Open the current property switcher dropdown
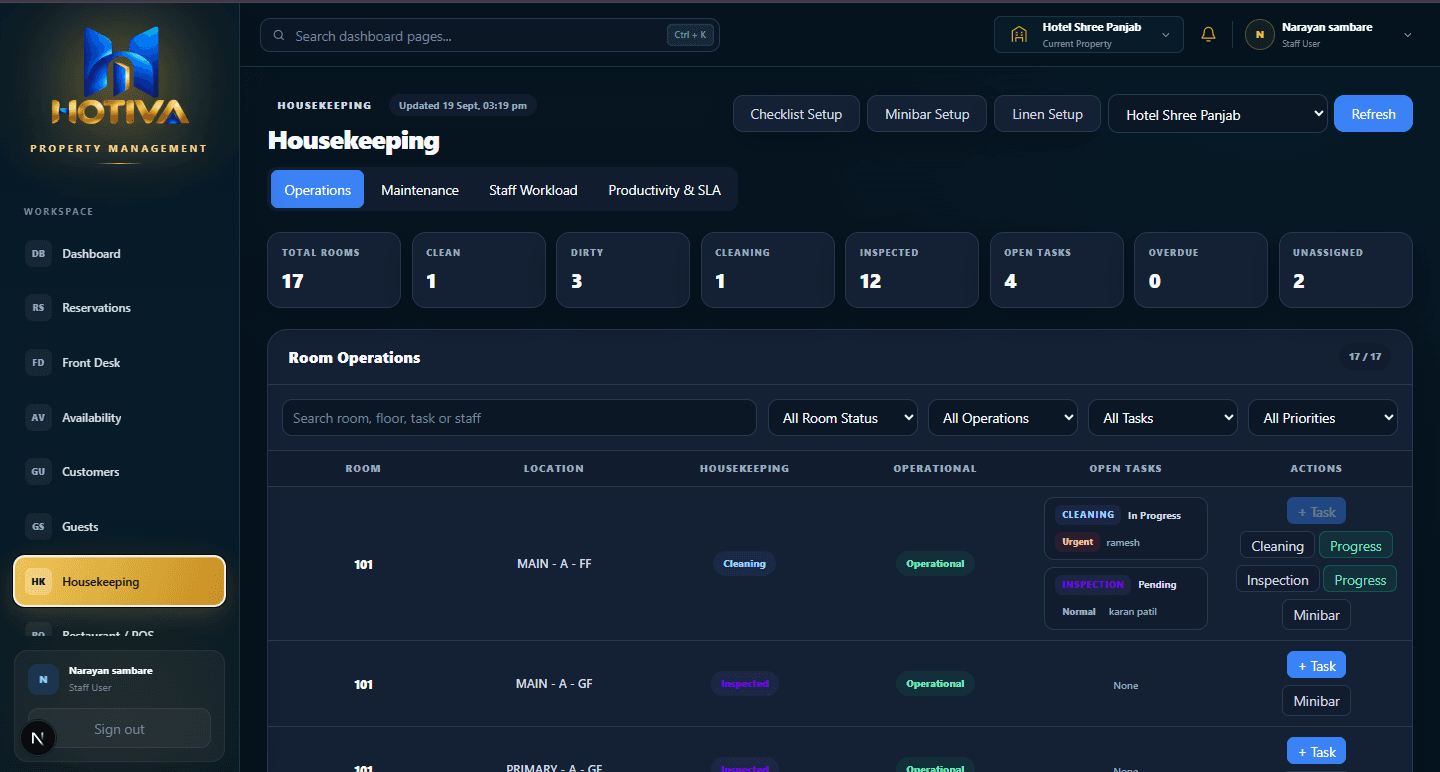This screenshot has height=772, width=1440. coord(1088,34)
